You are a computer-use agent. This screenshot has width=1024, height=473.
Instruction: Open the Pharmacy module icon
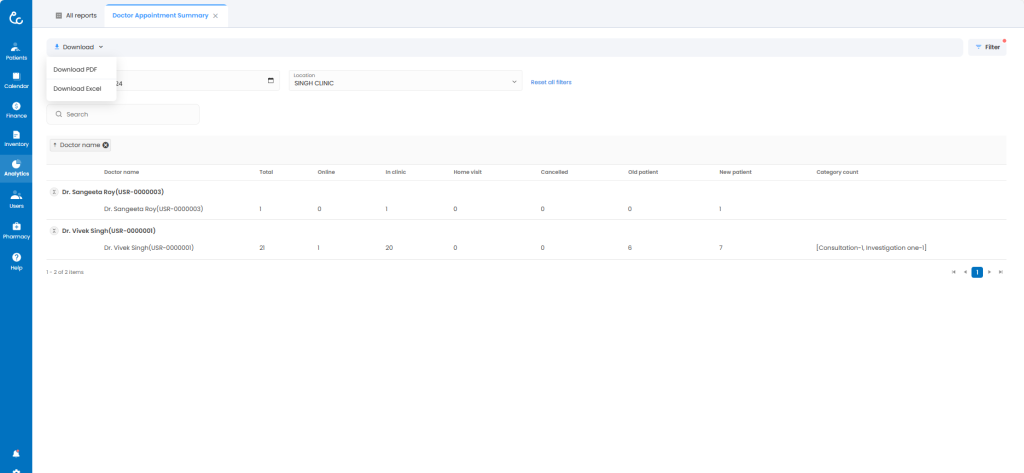(x=16, y=230)
